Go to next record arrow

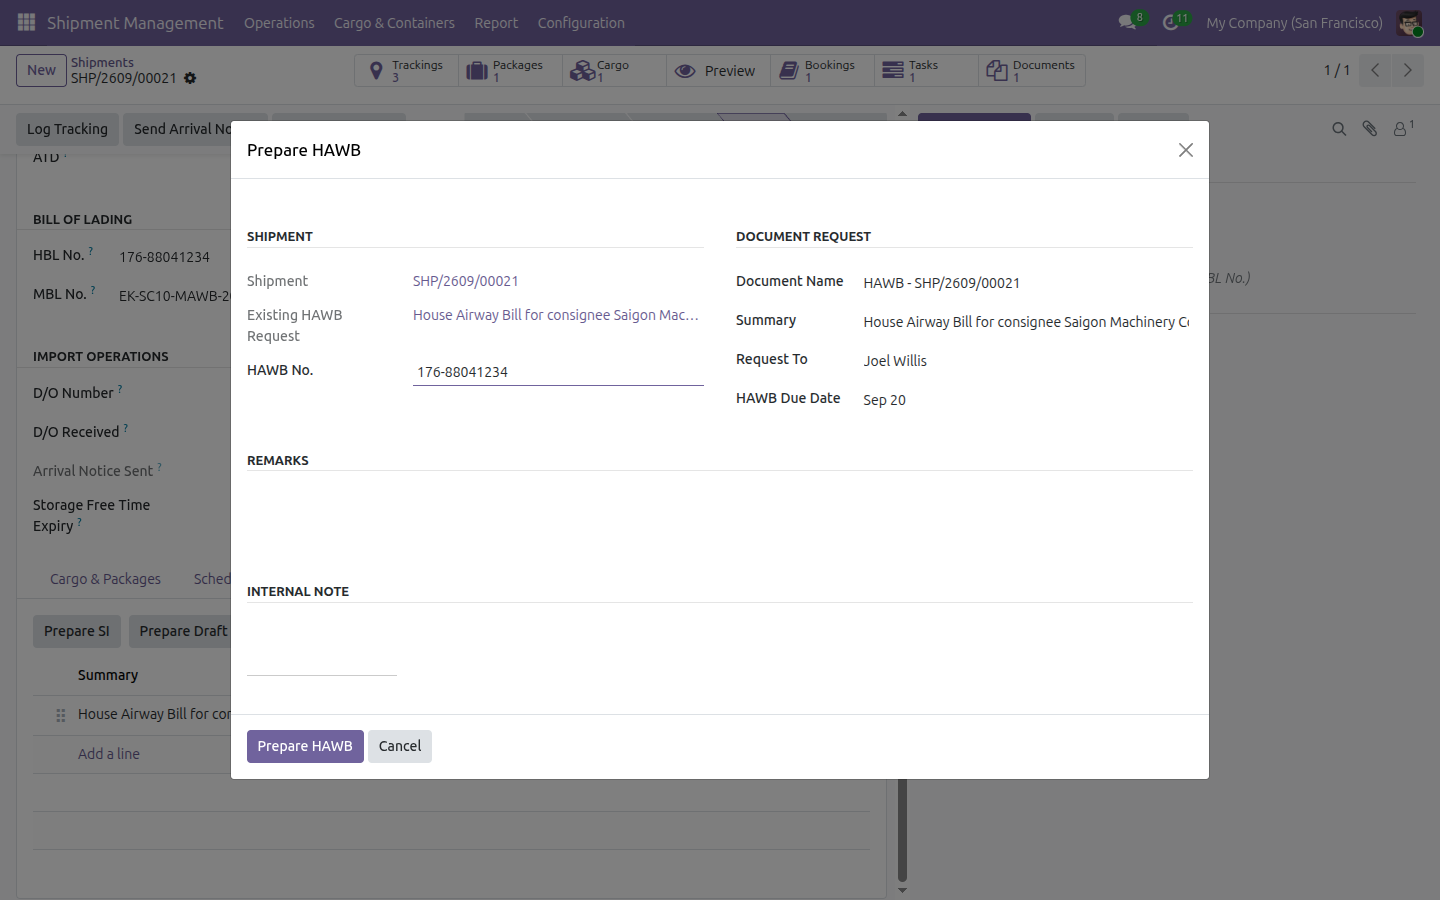pos(1407,70)
